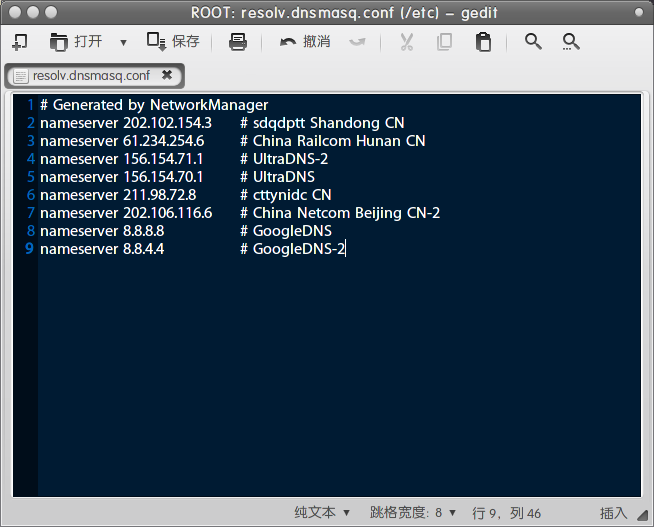This screenshot has width=654, height=527.
Task: Click on 'nameserver 202.106.116.6' text
Action: [126, 213]
